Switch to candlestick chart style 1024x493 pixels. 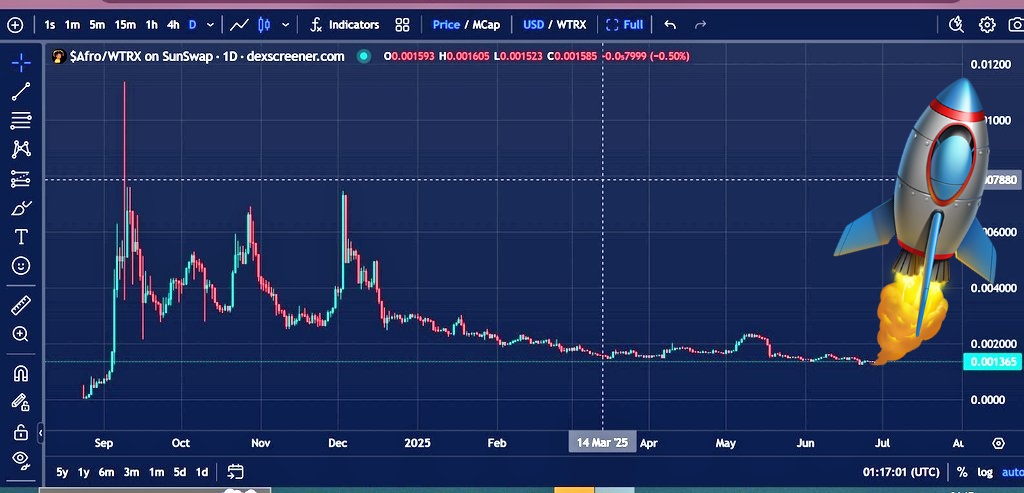(264, 25)
